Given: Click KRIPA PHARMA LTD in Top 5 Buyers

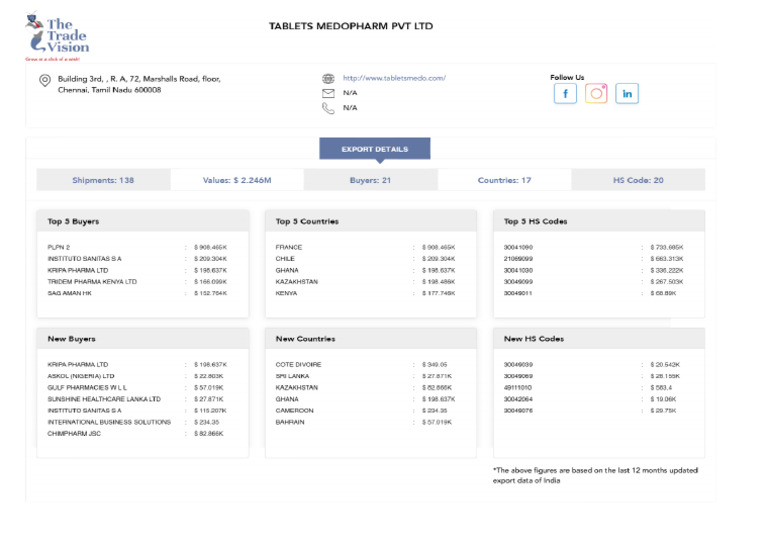Looking at the screenshot, I should click(x=78, y=270).
